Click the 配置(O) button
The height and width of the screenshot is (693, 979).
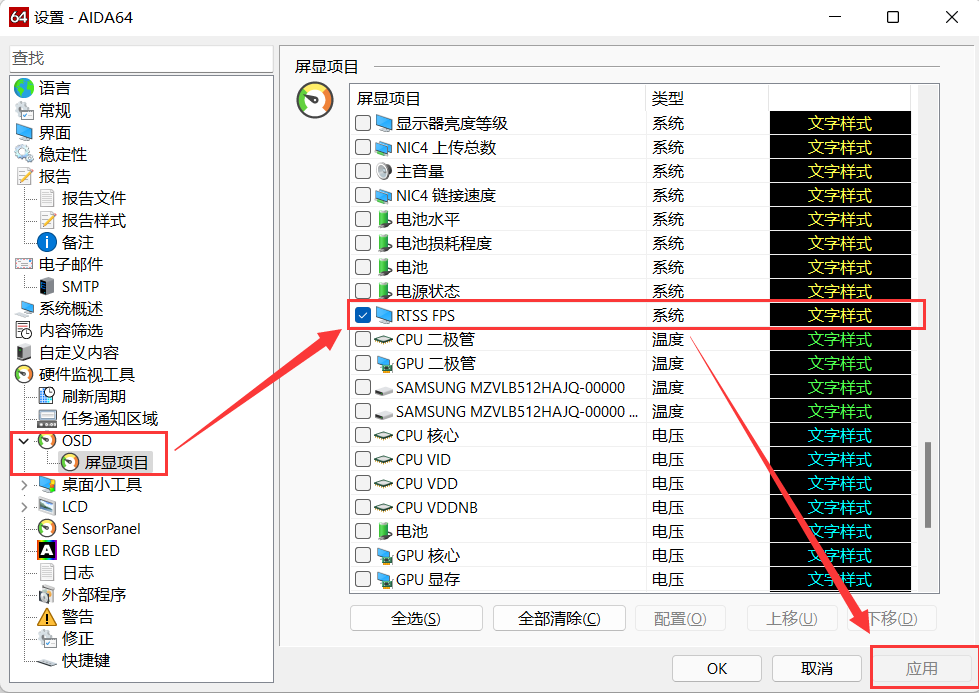coord(680,619)
